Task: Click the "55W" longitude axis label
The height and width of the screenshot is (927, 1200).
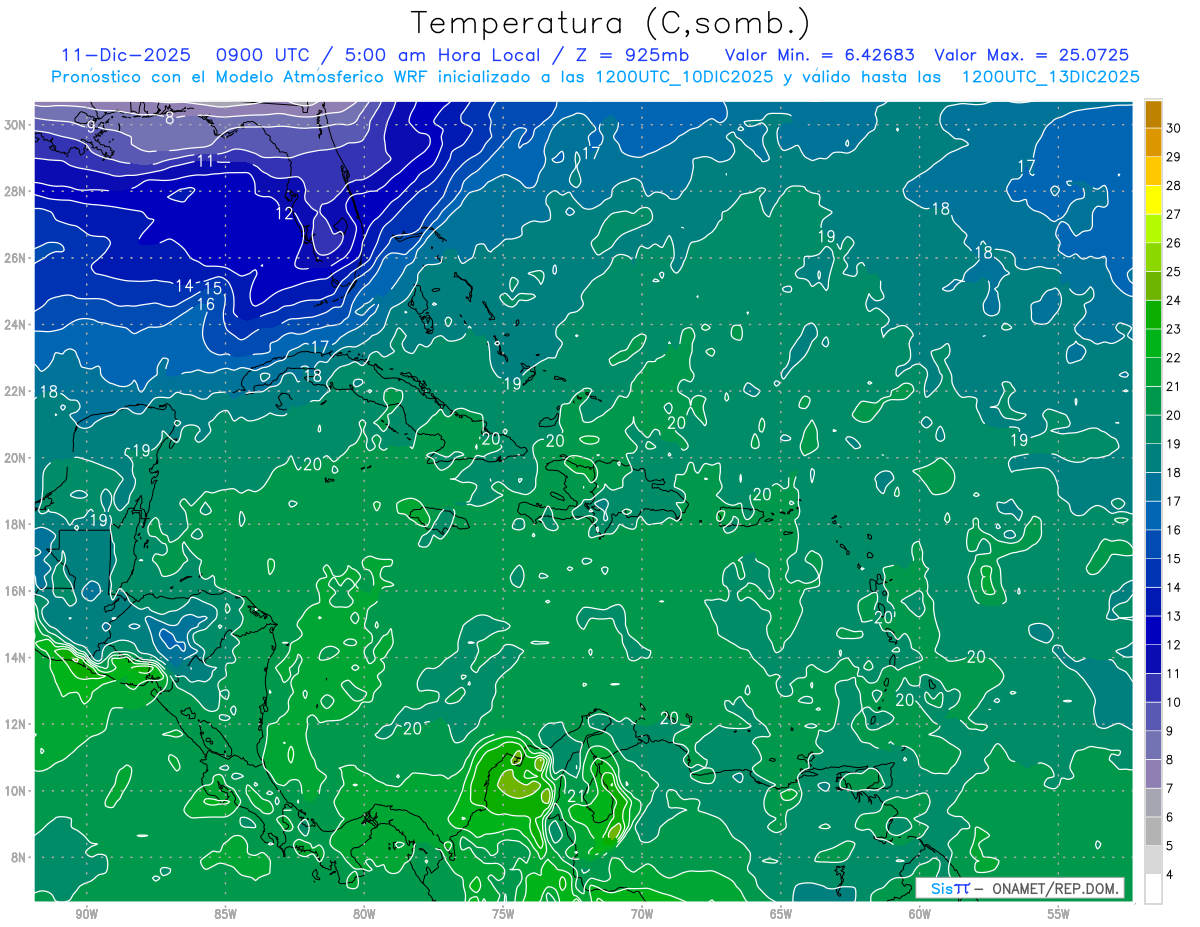Action: click(x=1059, y=915)
